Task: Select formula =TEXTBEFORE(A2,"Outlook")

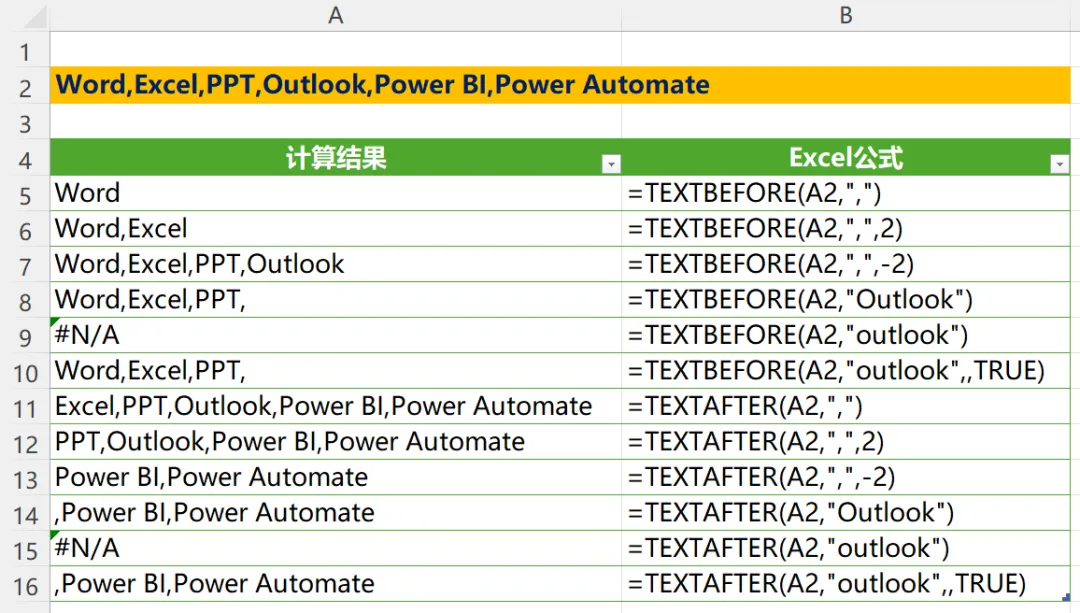Action: [x=846, y=300]
